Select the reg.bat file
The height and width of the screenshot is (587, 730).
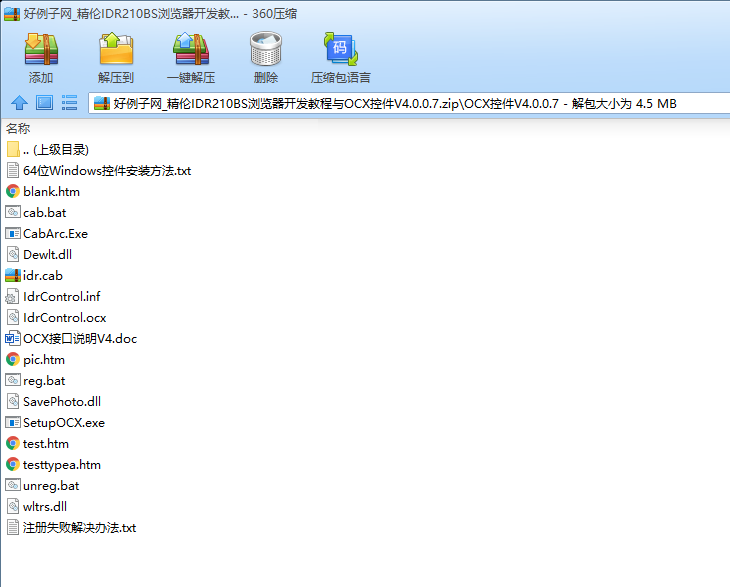(35, 380)
